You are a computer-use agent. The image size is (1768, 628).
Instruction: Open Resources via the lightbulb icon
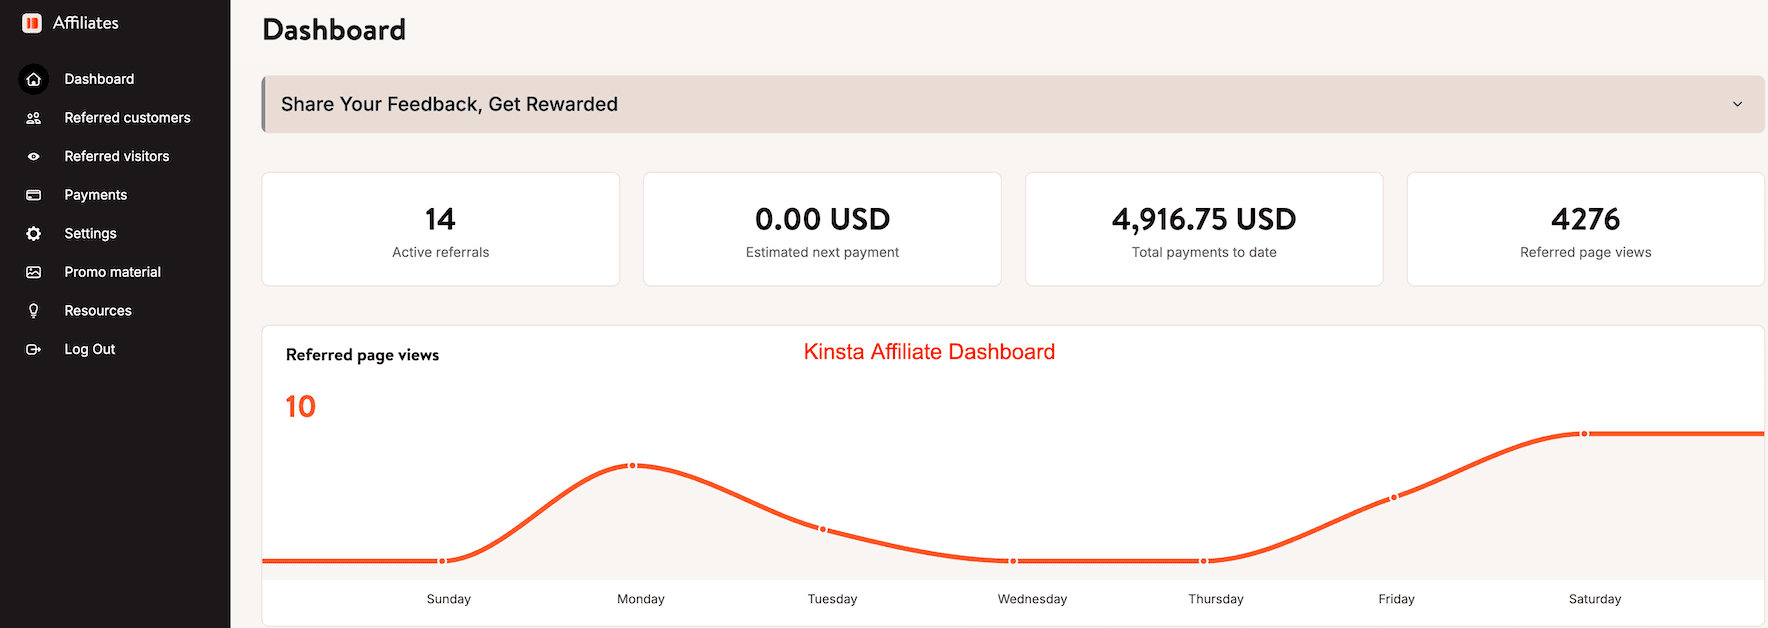click(x=33, y=310)
